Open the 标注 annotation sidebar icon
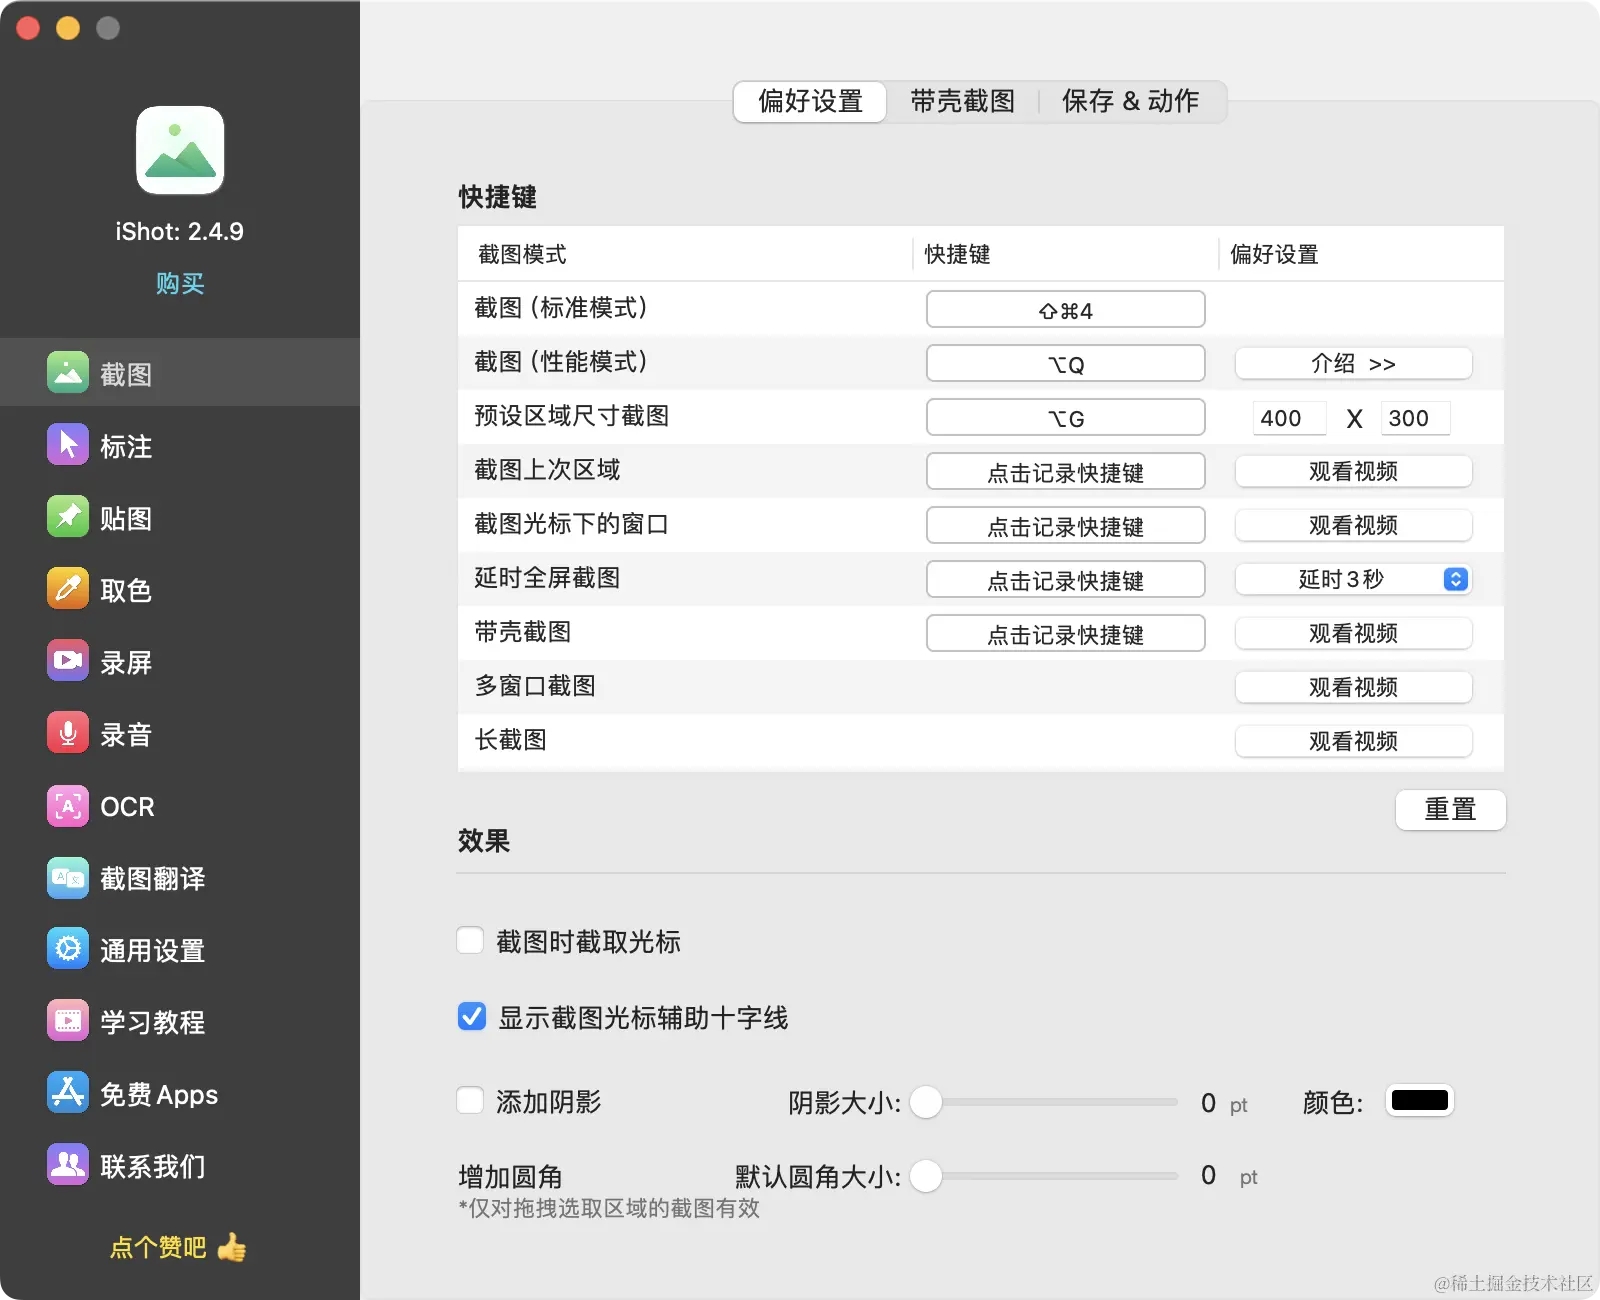The width and height of the screenshot is (1600, 1300). (x=68, y=445)
